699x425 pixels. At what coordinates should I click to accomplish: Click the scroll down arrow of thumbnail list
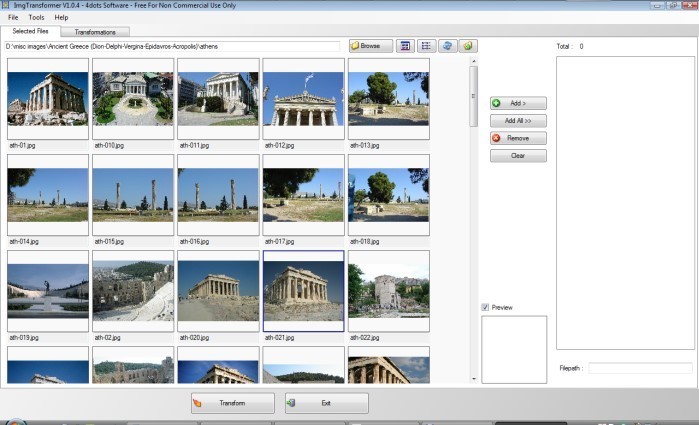point(474,379)
